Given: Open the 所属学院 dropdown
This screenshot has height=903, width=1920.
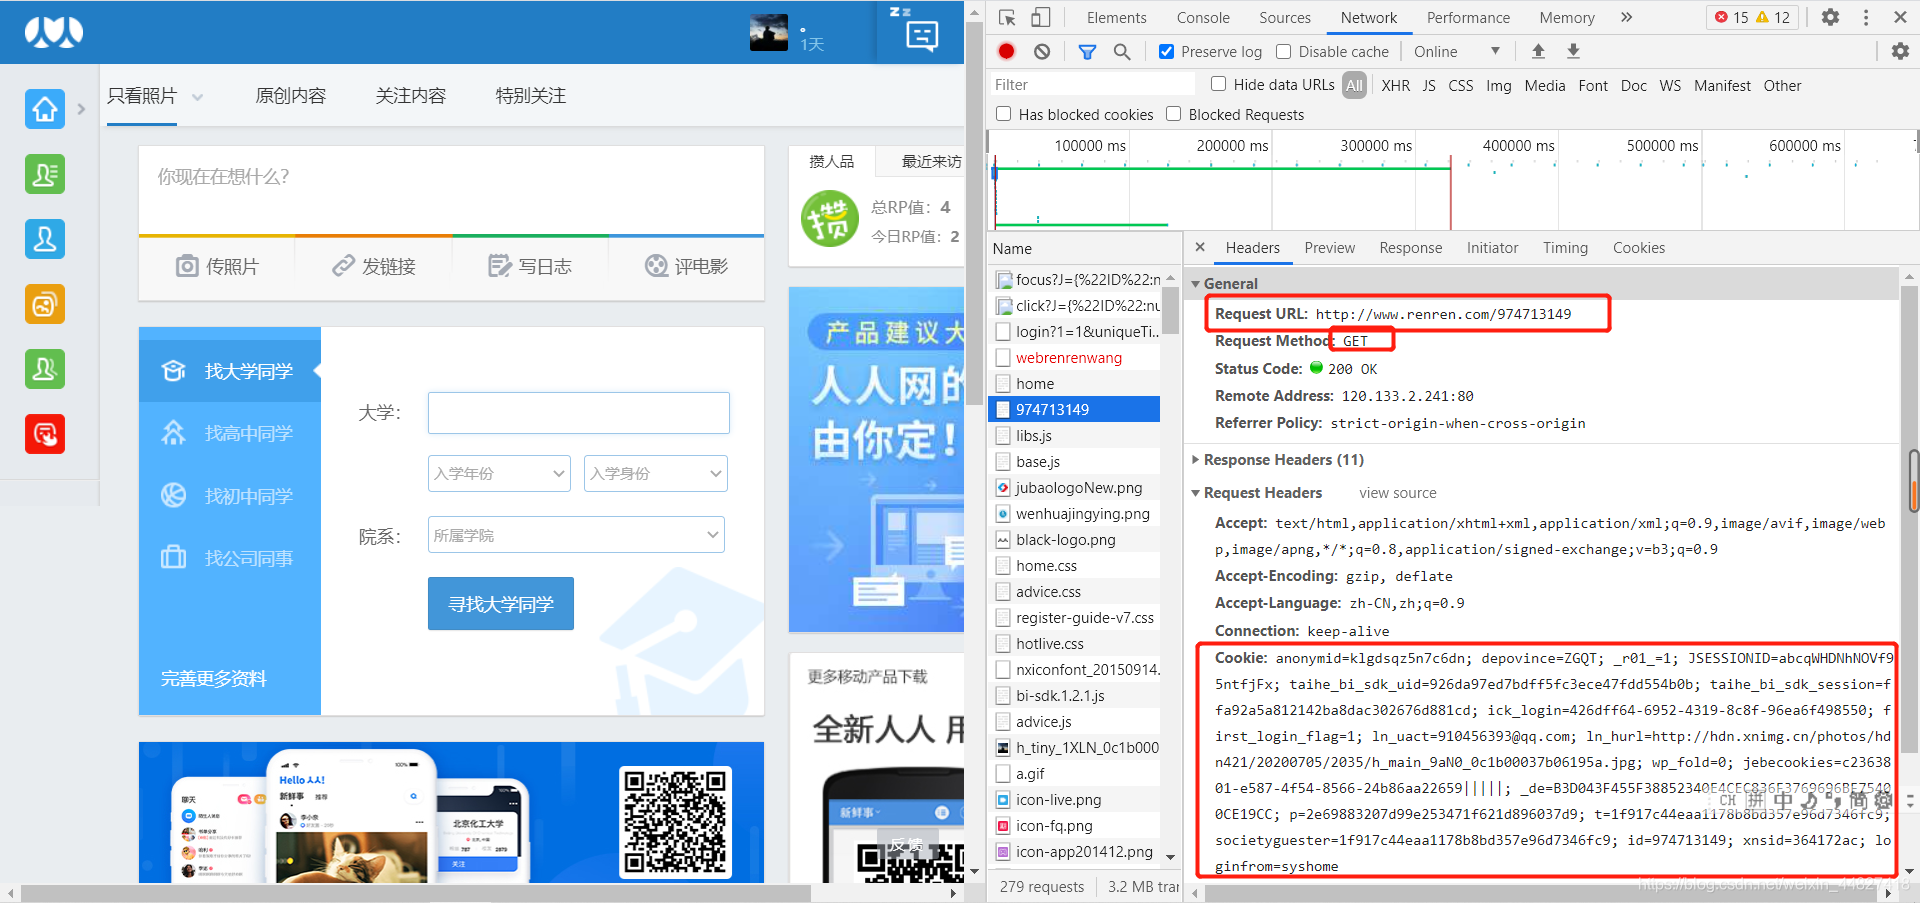Looking at the screenshot, I should (576, 535).
